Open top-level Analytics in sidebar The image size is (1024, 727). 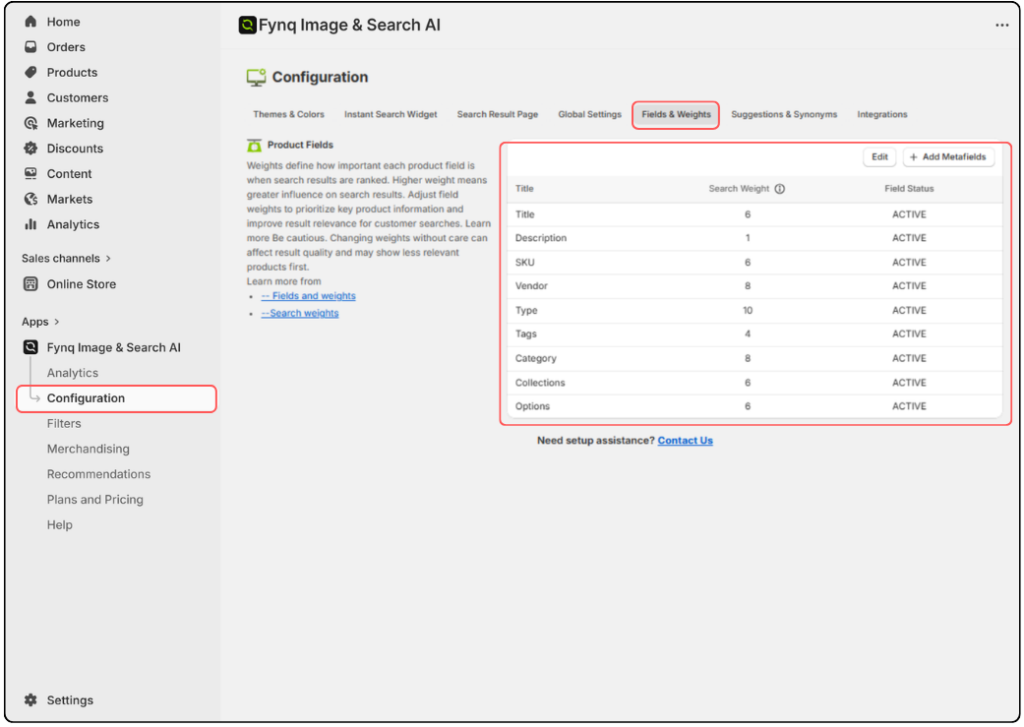(x=73, y=225)
